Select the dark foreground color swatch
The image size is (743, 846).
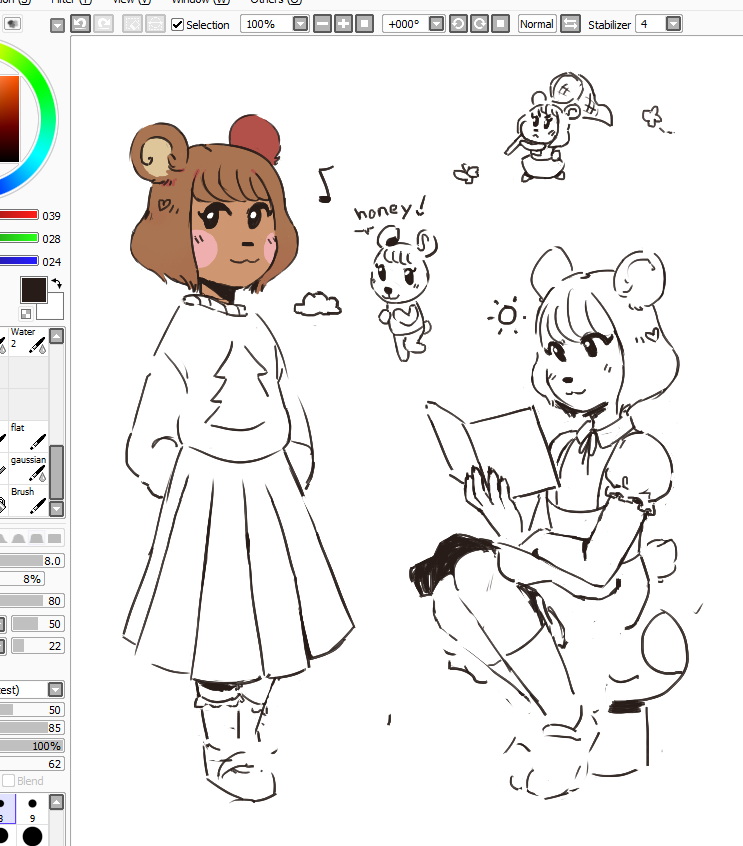(33, 290)
